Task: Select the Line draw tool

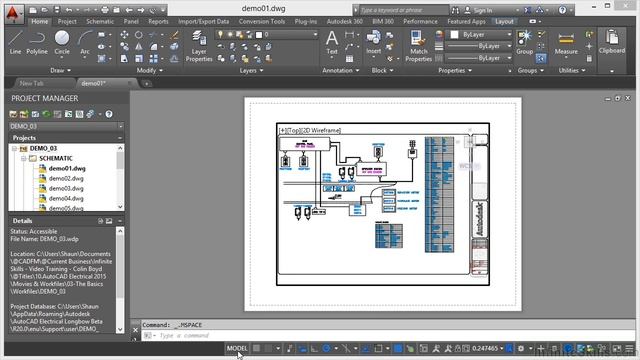Action: 15,42
